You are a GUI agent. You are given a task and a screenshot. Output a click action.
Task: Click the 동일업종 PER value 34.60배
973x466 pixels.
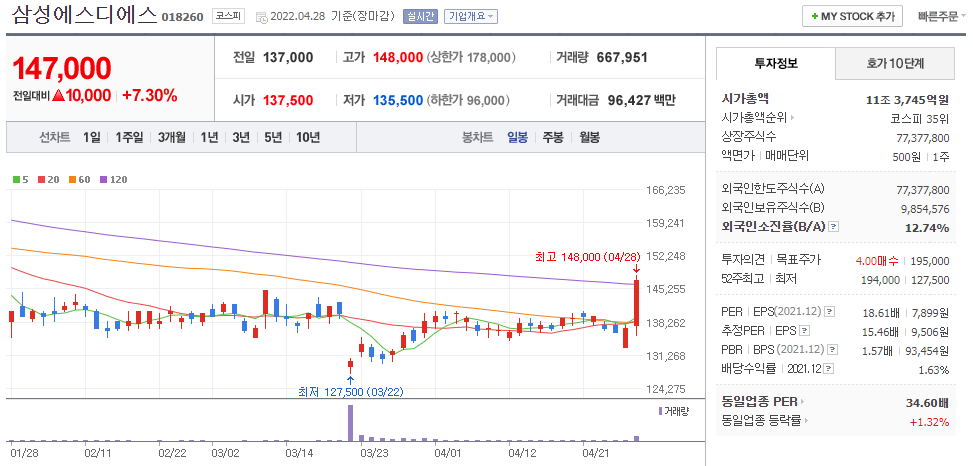click(x=928, y=403)
